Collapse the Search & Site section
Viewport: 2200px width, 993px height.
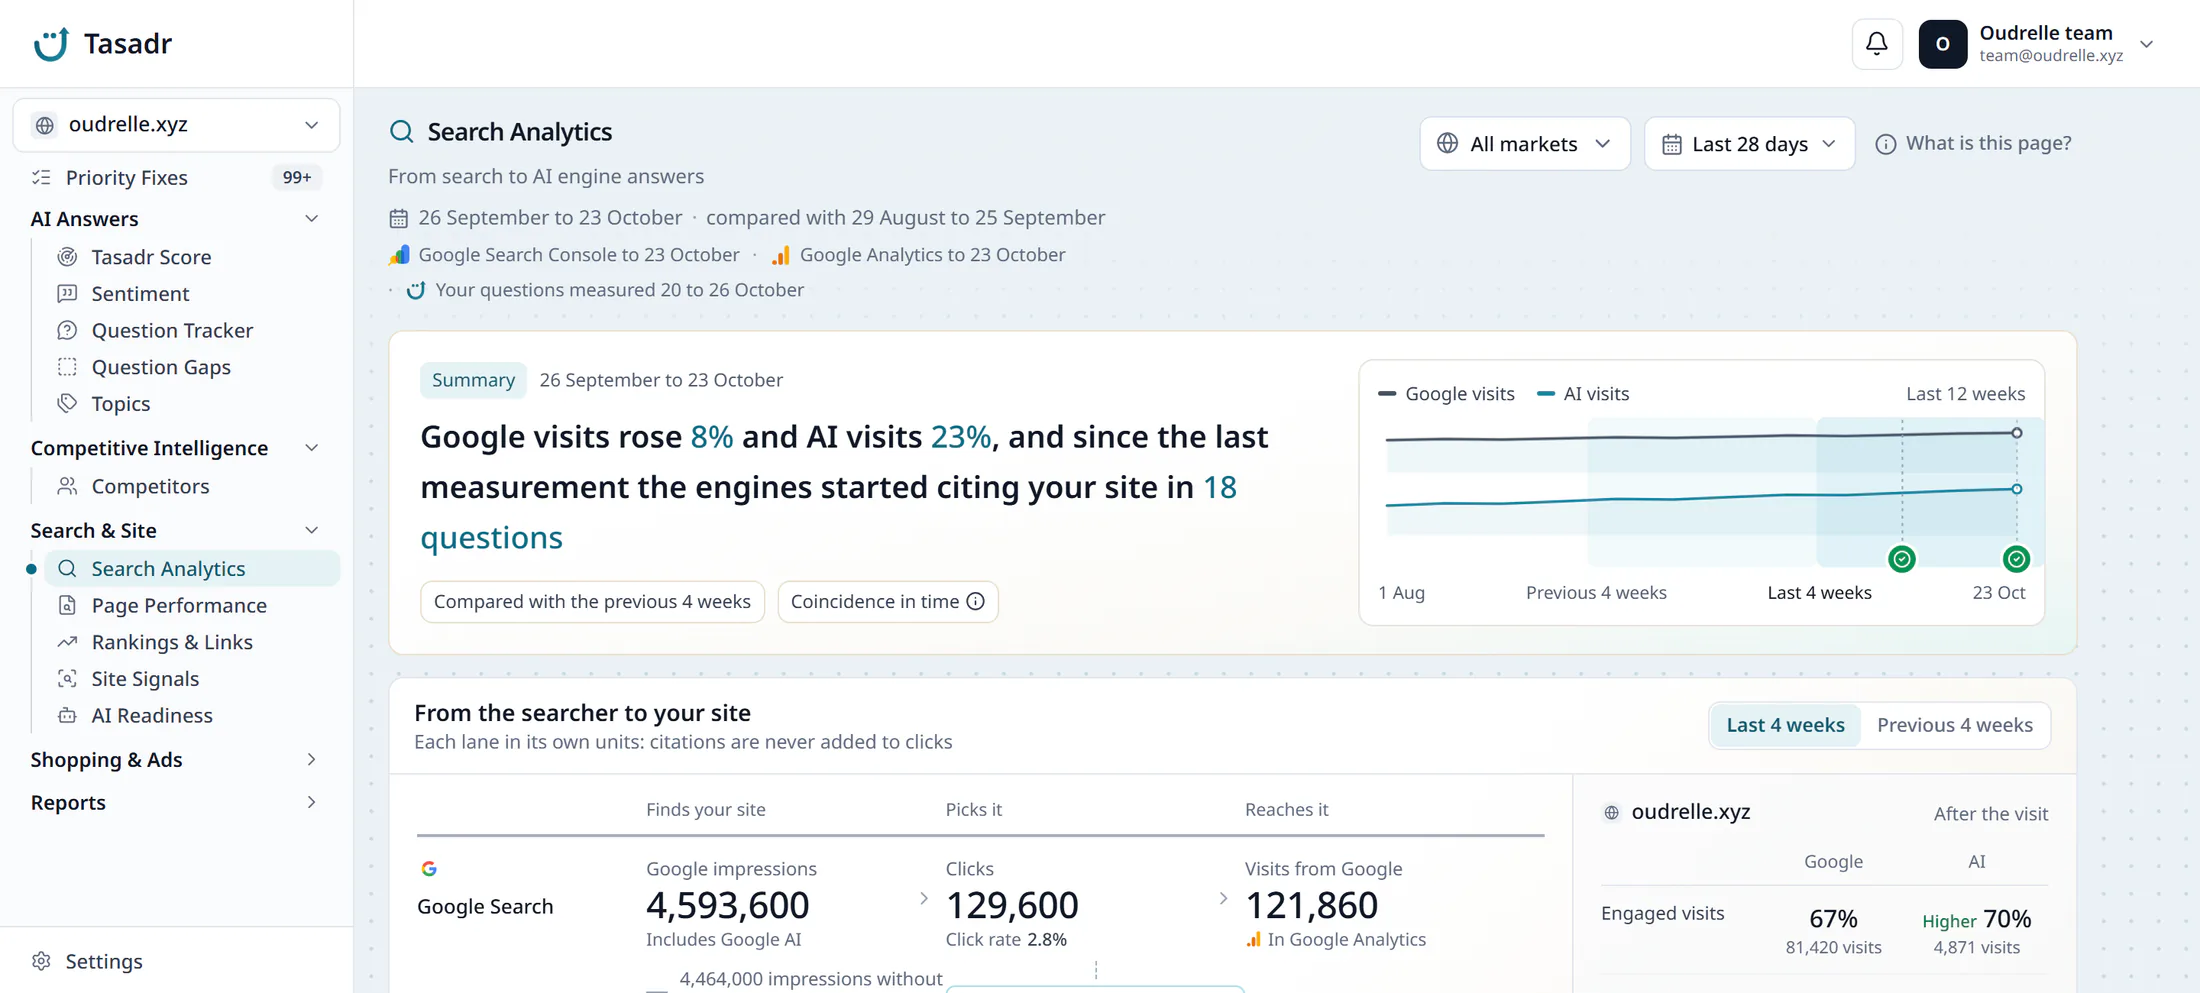point(312,531)
